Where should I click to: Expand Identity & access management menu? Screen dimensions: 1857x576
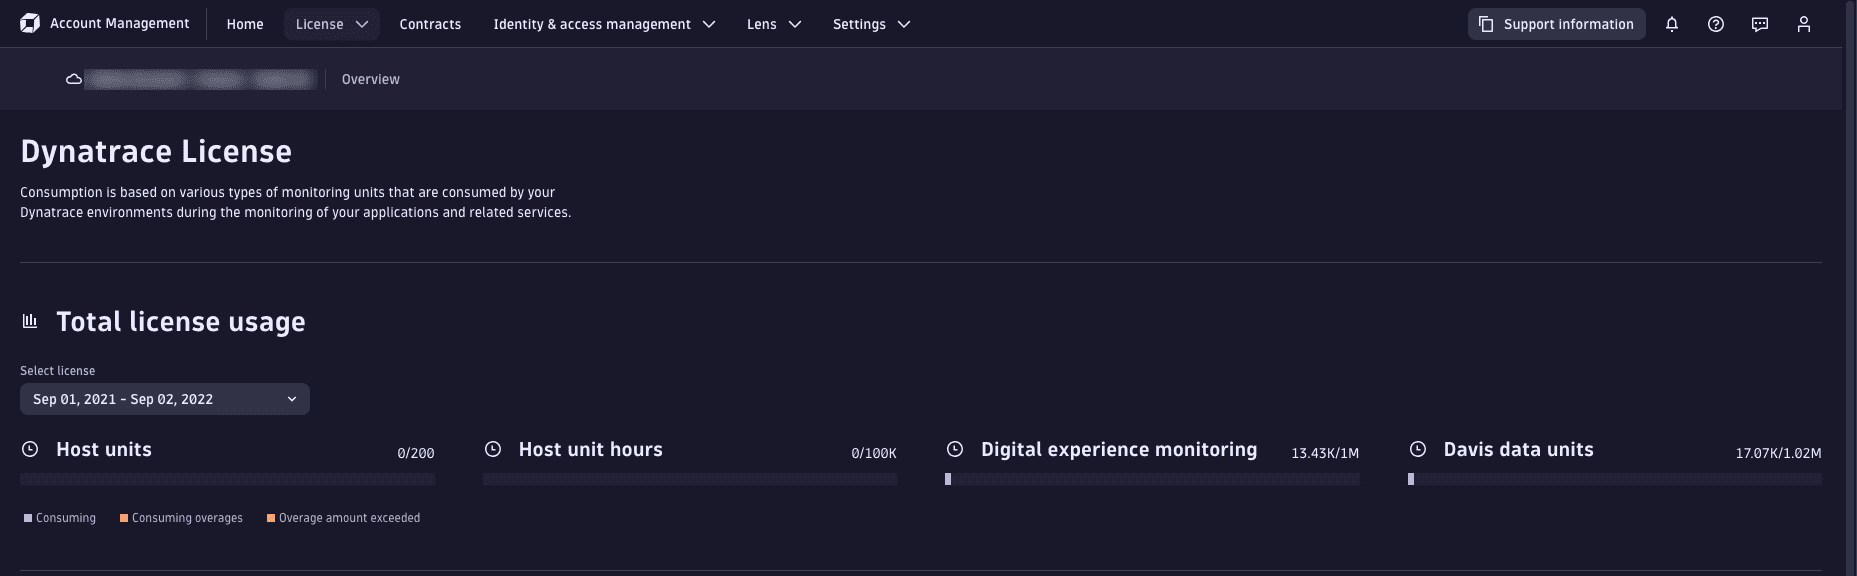pyautogui.click(x=604, y=24)
